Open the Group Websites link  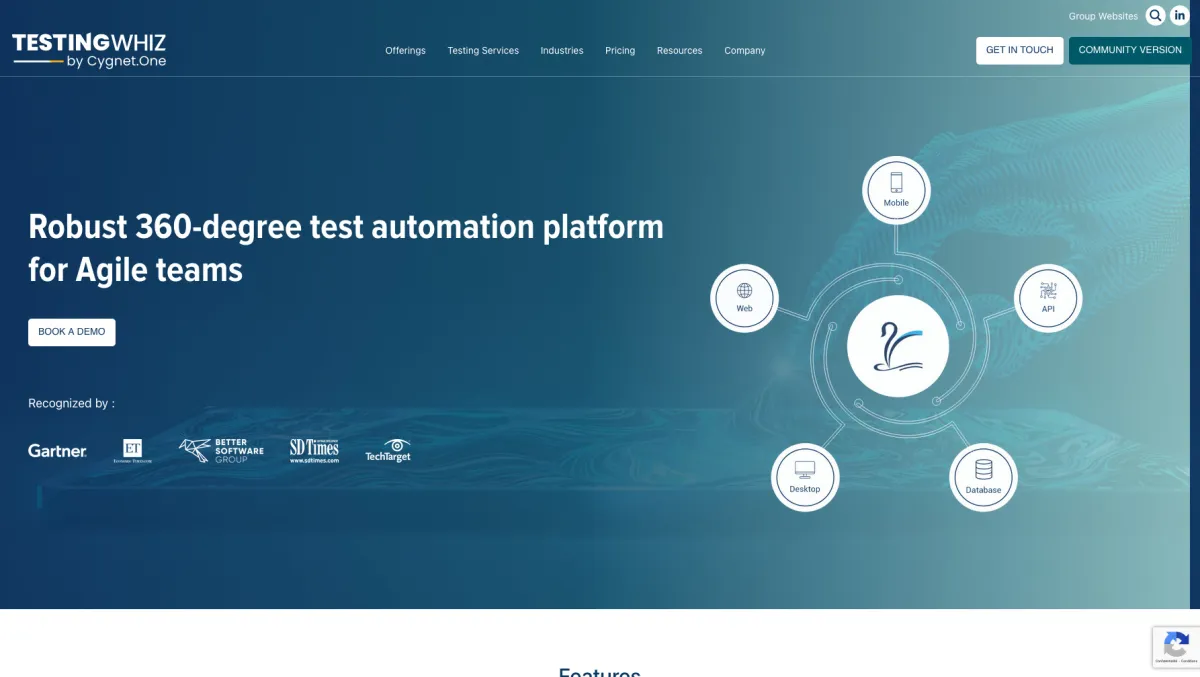1103,16
